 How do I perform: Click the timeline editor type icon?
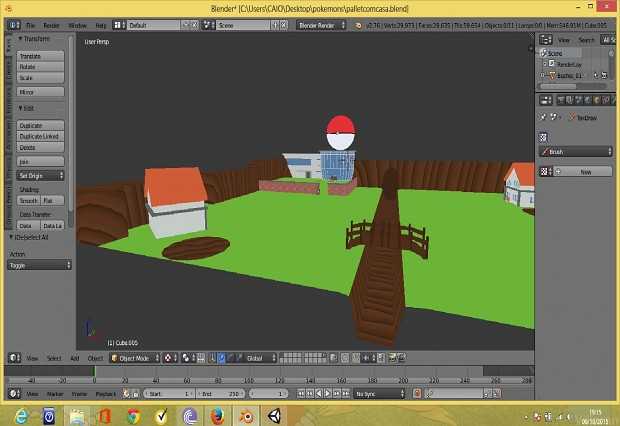coord(12,394)
